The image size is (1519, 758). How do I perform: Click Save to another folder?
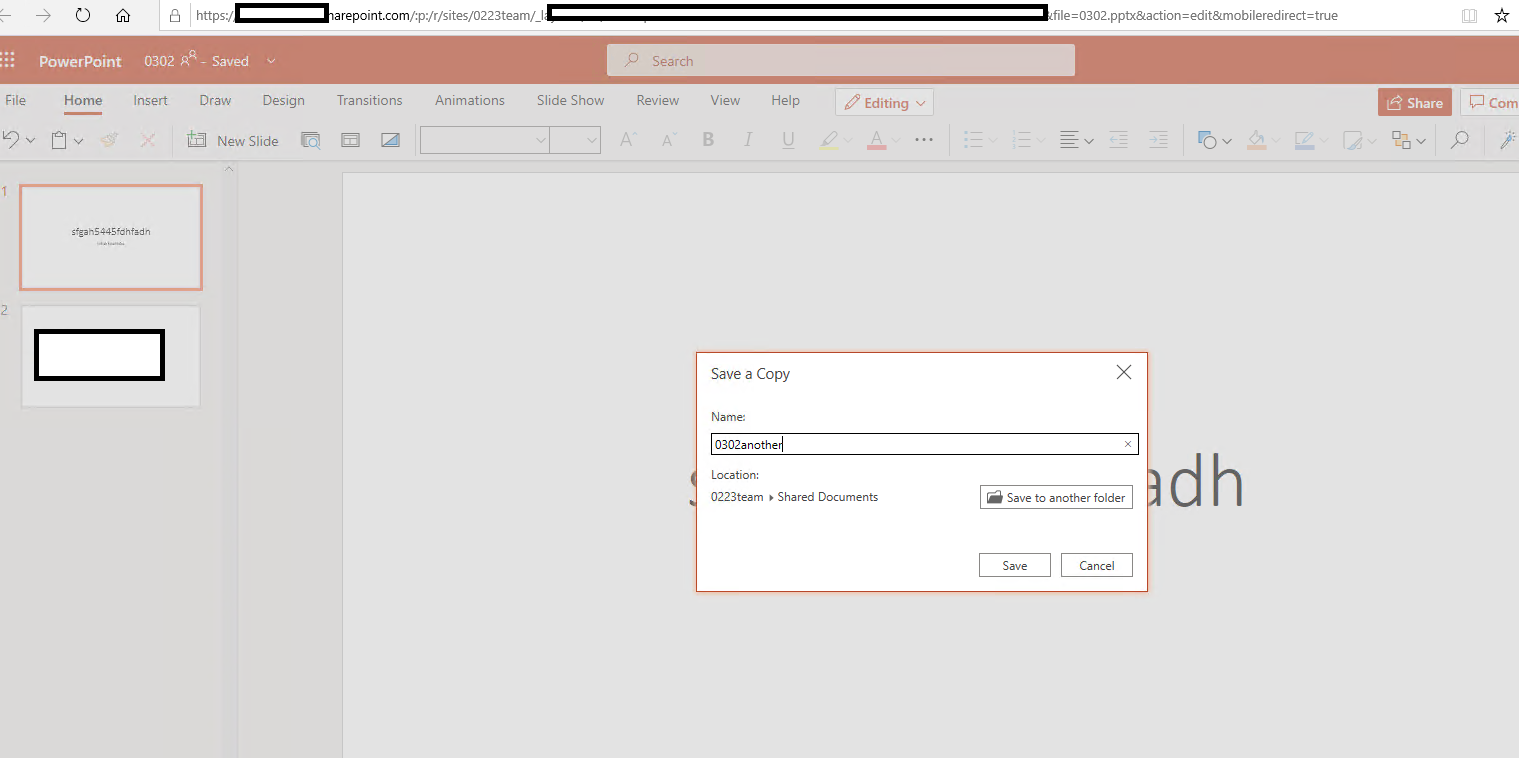tap(1055, 497)
